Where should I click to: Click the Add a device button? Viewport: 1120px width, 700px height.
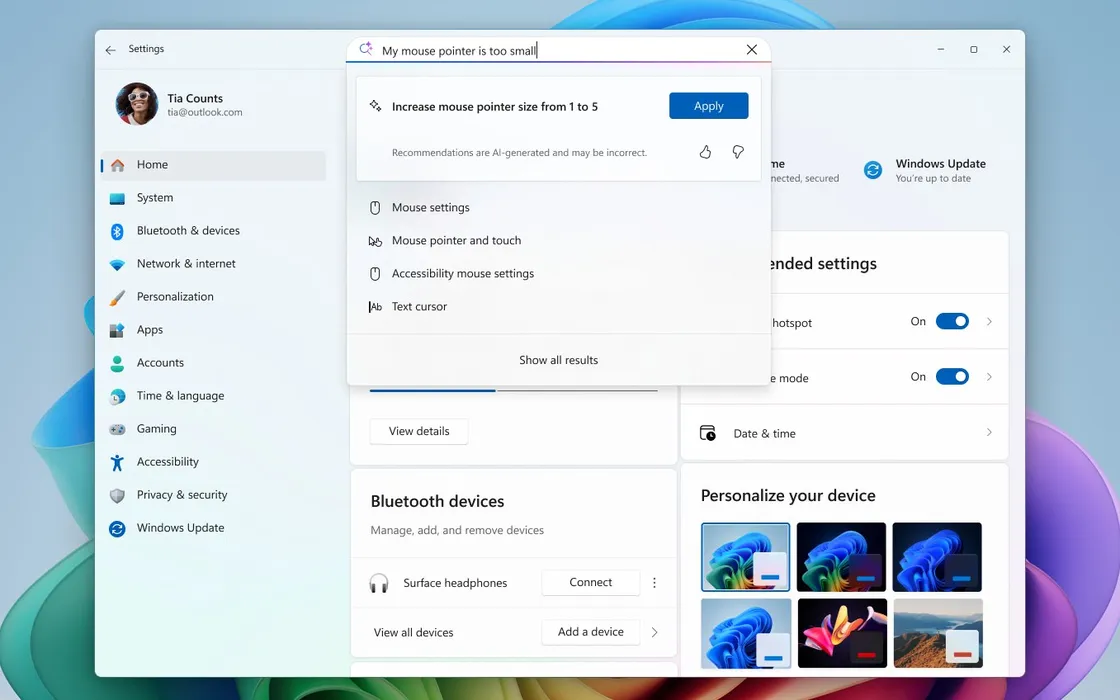tap(591, 631)
